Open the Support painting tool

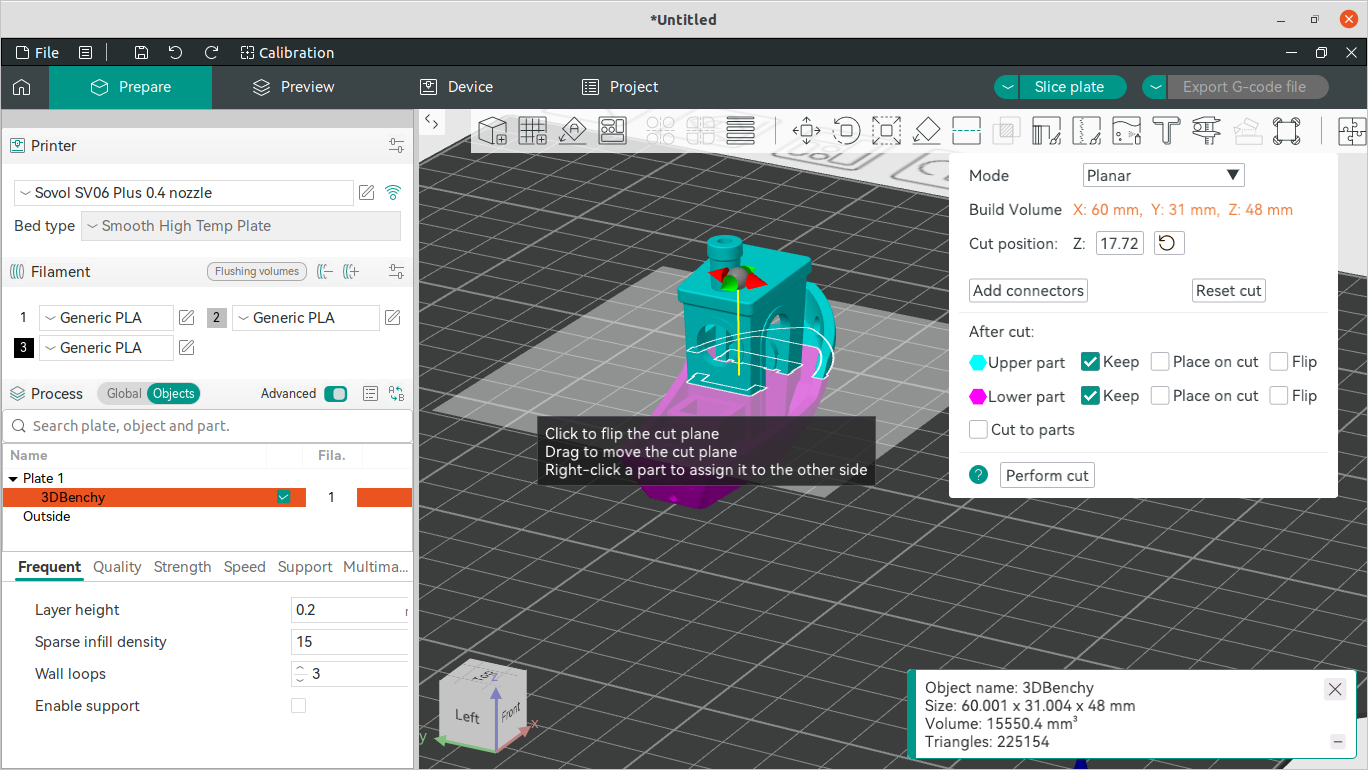coord(1046,130)
